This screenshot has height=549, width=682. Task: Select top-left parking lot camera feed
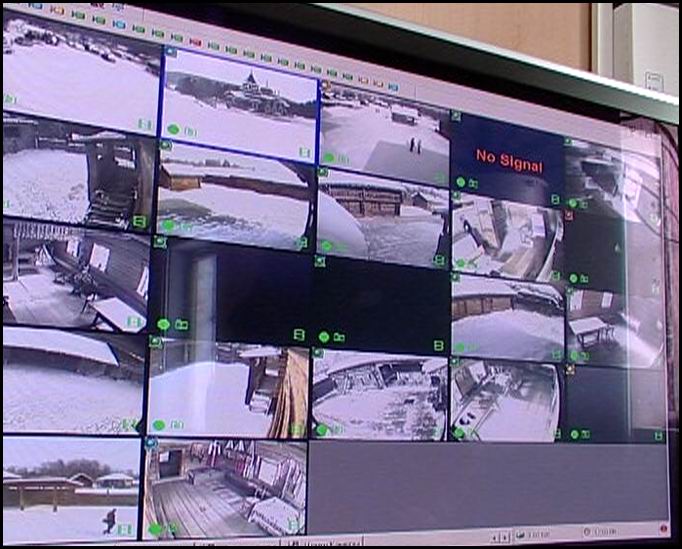point(81,72)
